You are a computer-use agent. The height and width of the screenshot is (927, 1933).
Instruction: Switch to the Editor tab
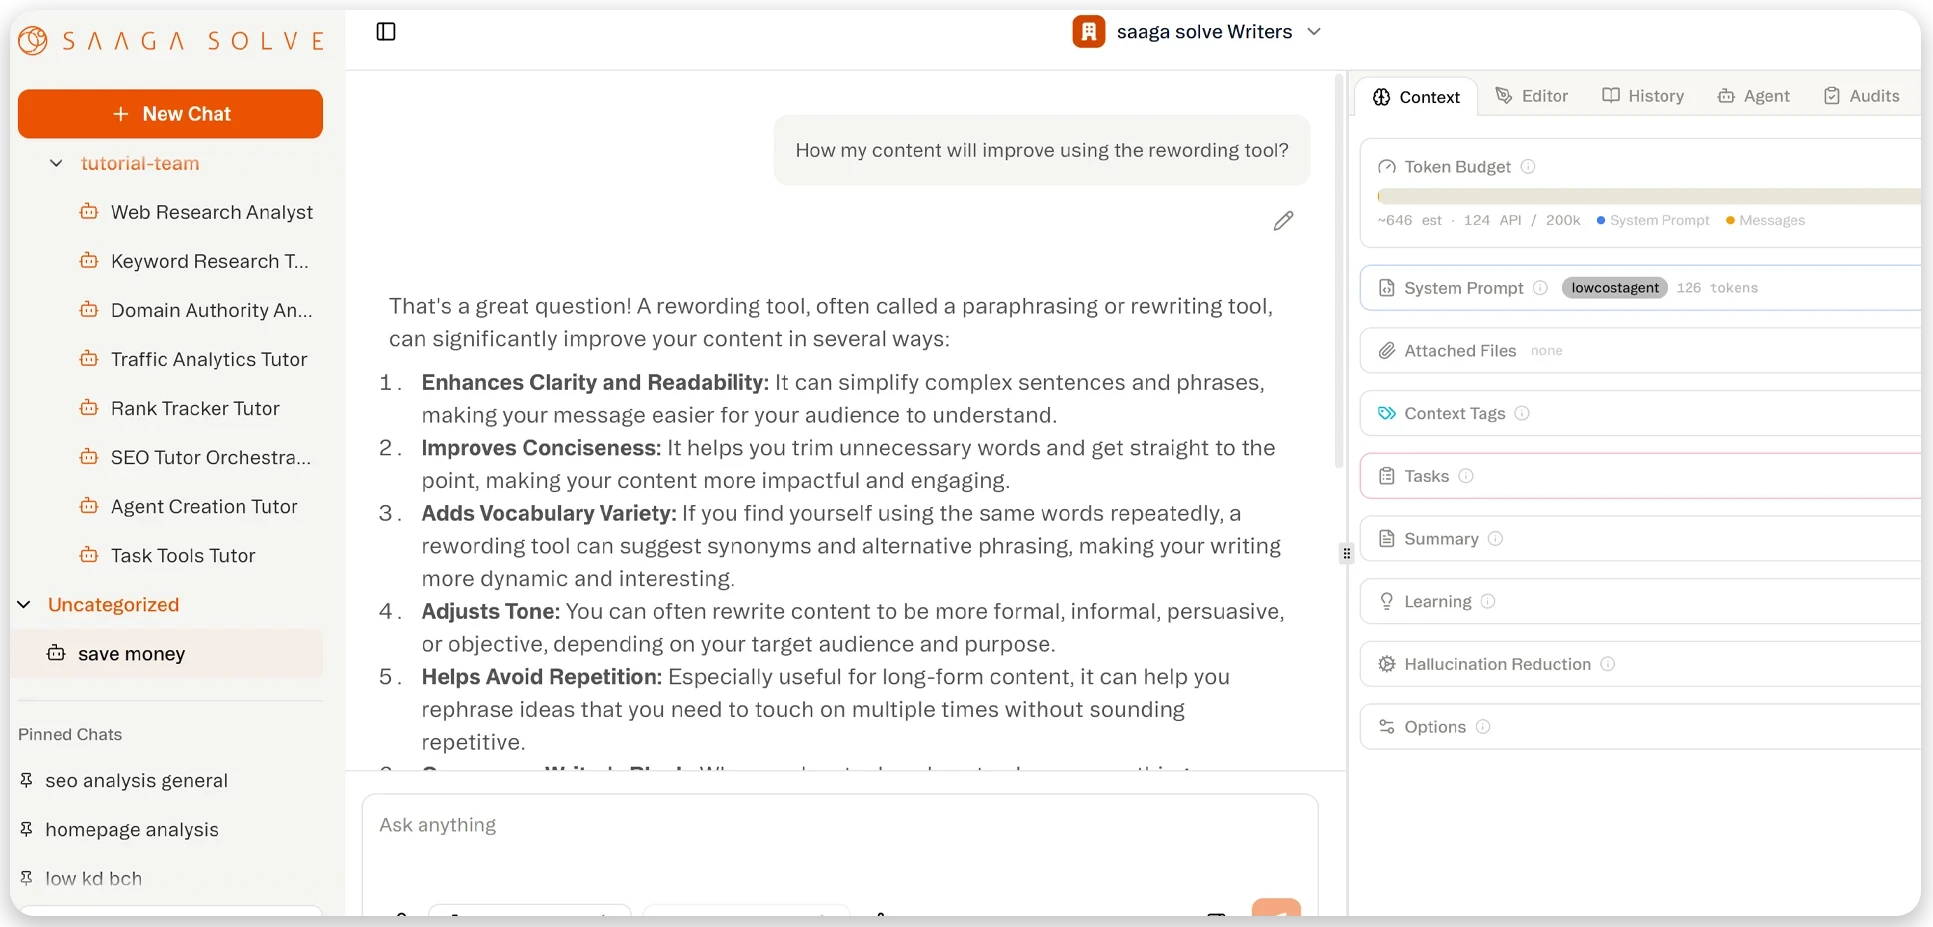[1531, 95]
